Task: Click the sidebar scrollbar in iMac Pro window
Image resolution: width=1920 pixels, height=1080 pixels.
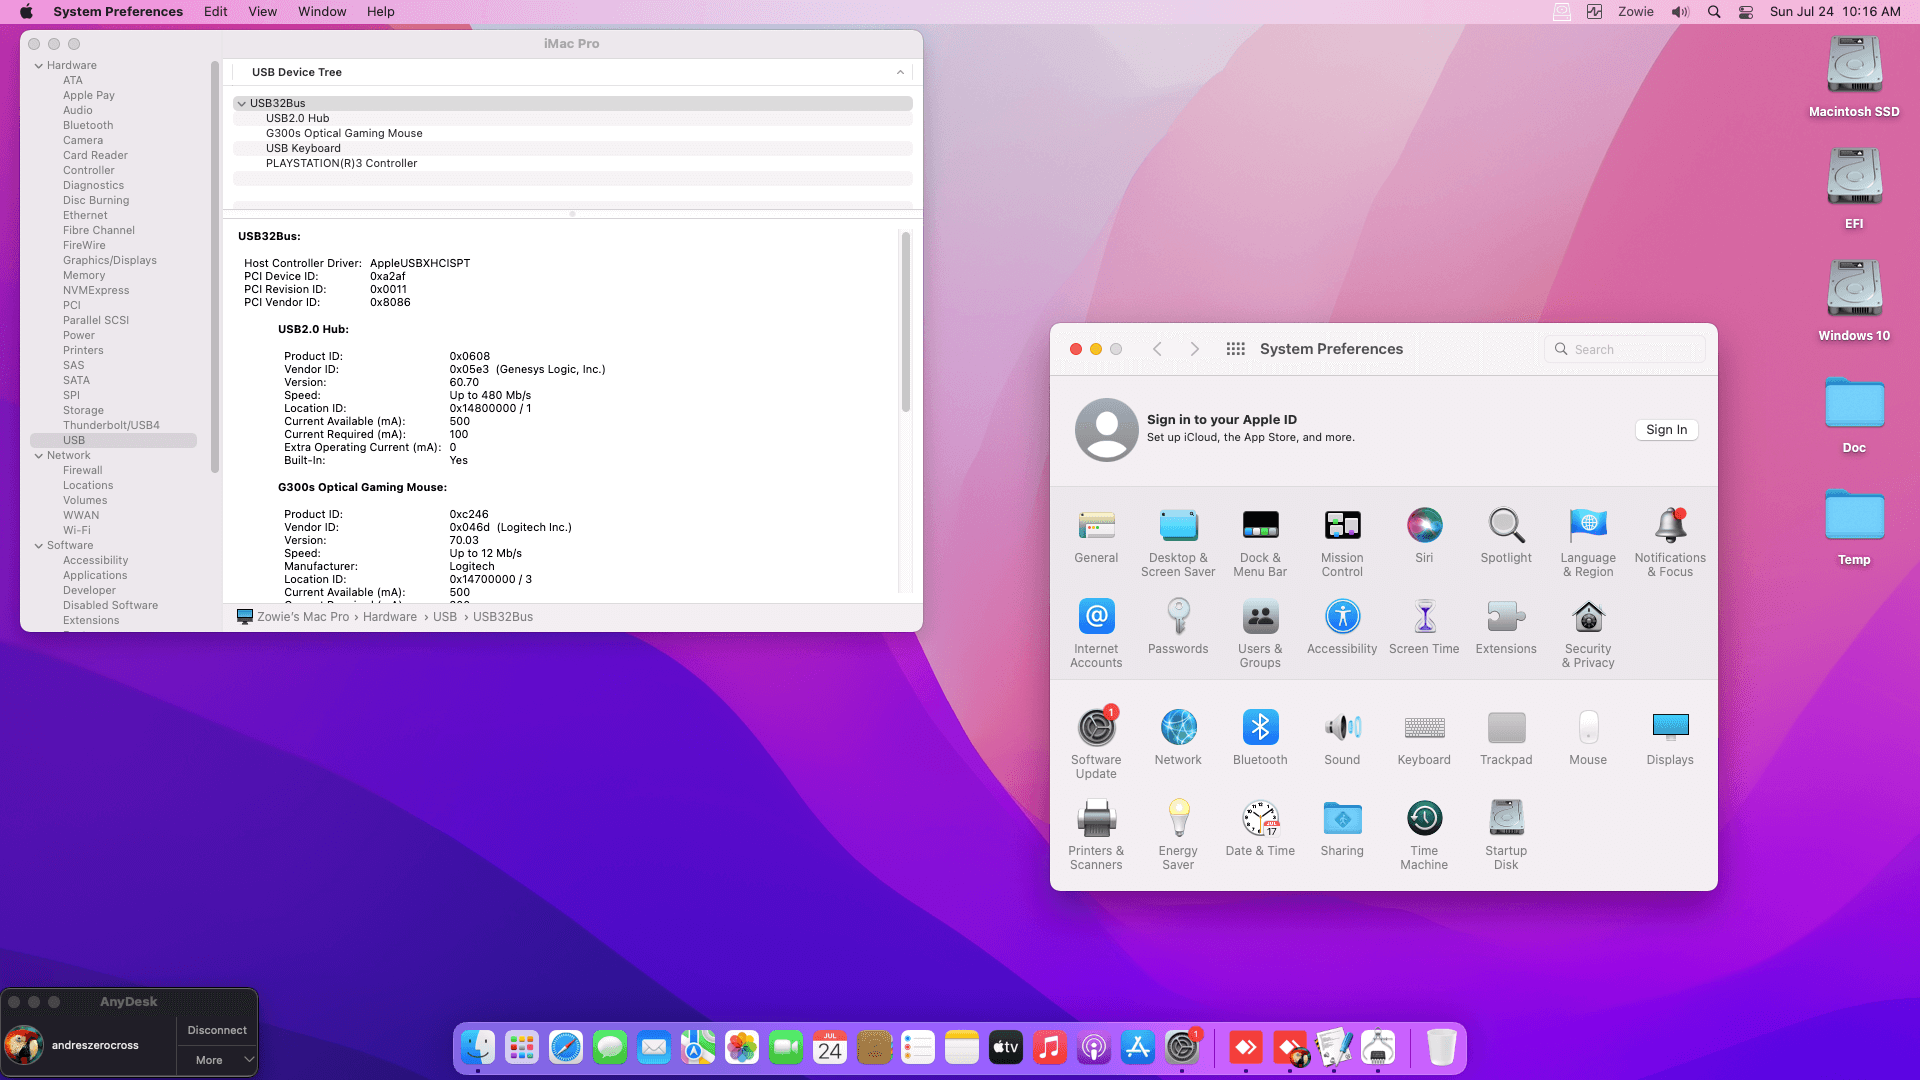Action: (214, 267)
